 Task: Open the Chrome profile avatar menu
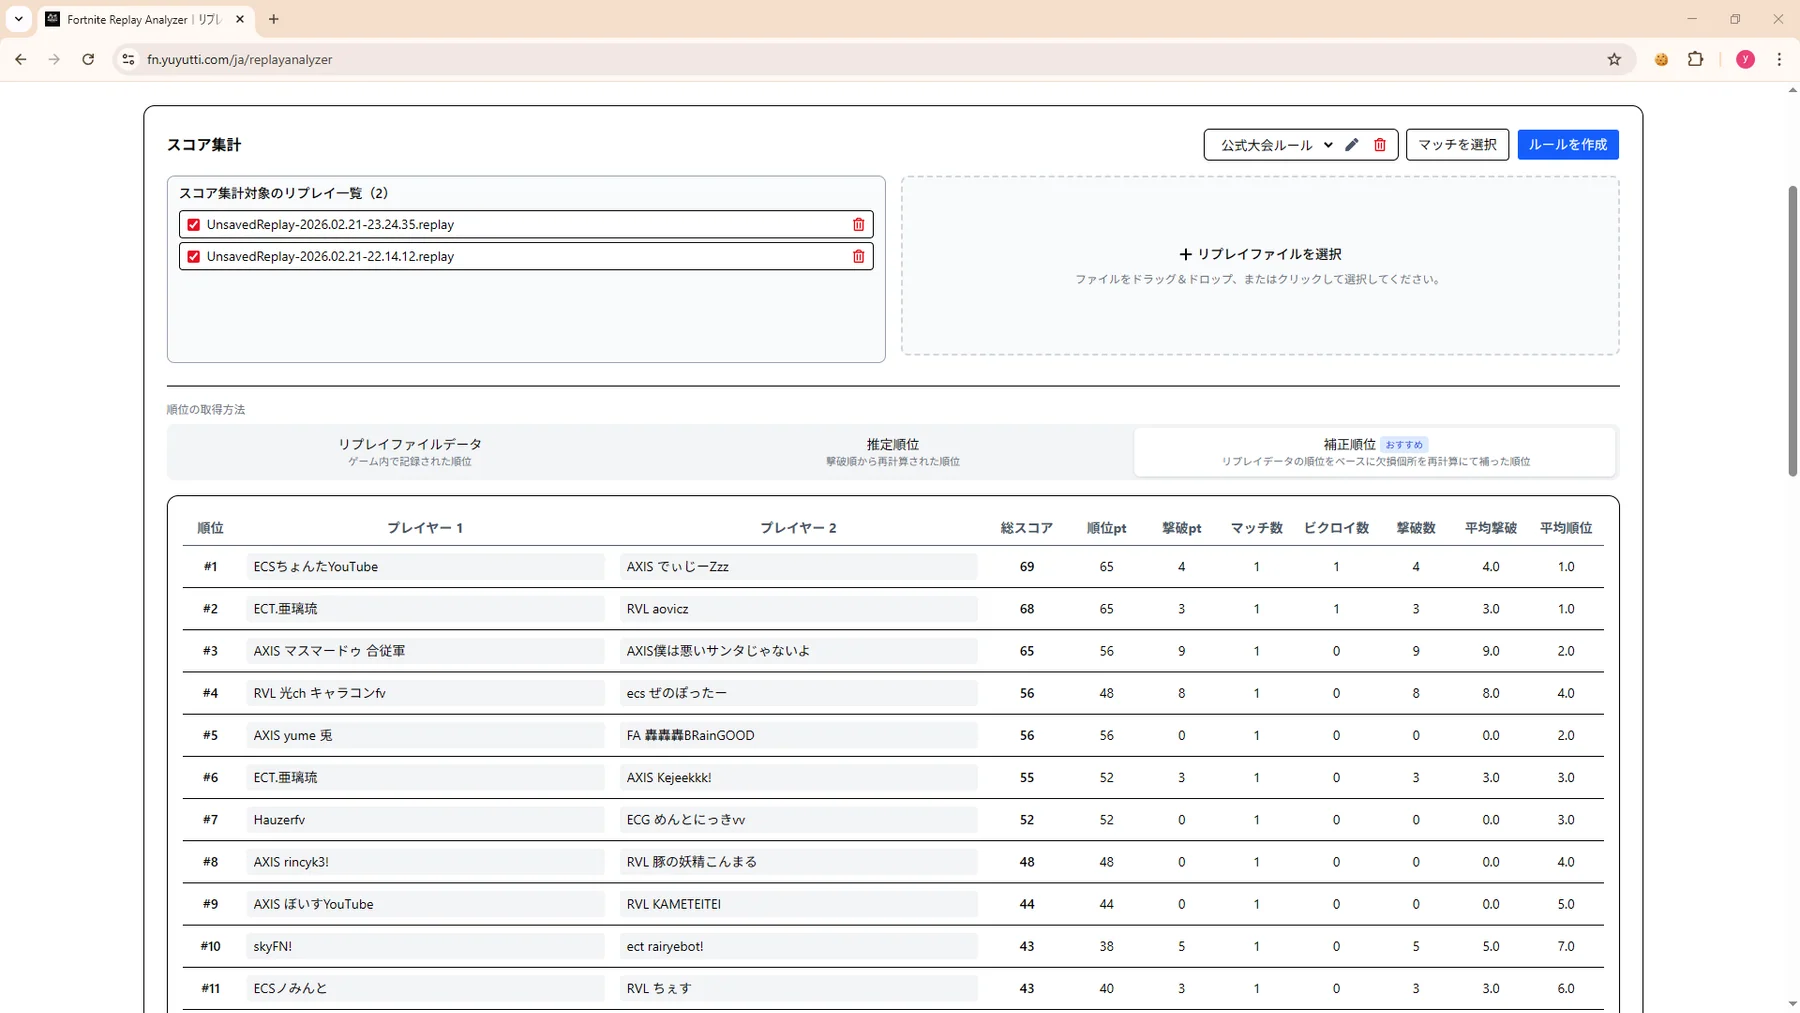tap(1745, 60)
